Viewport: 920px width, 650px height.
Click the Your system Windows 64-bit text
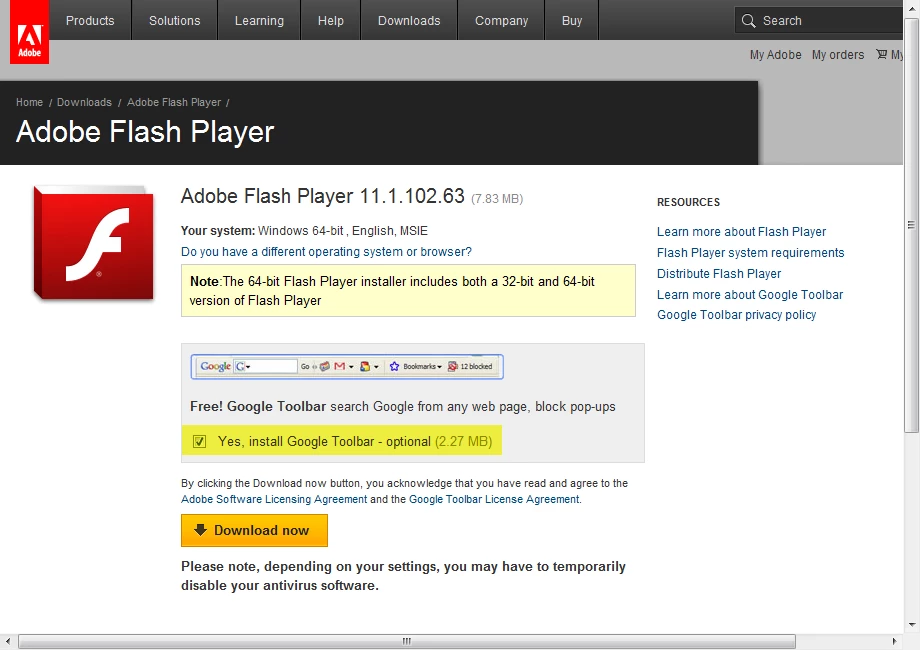click(x=304, y=231)
